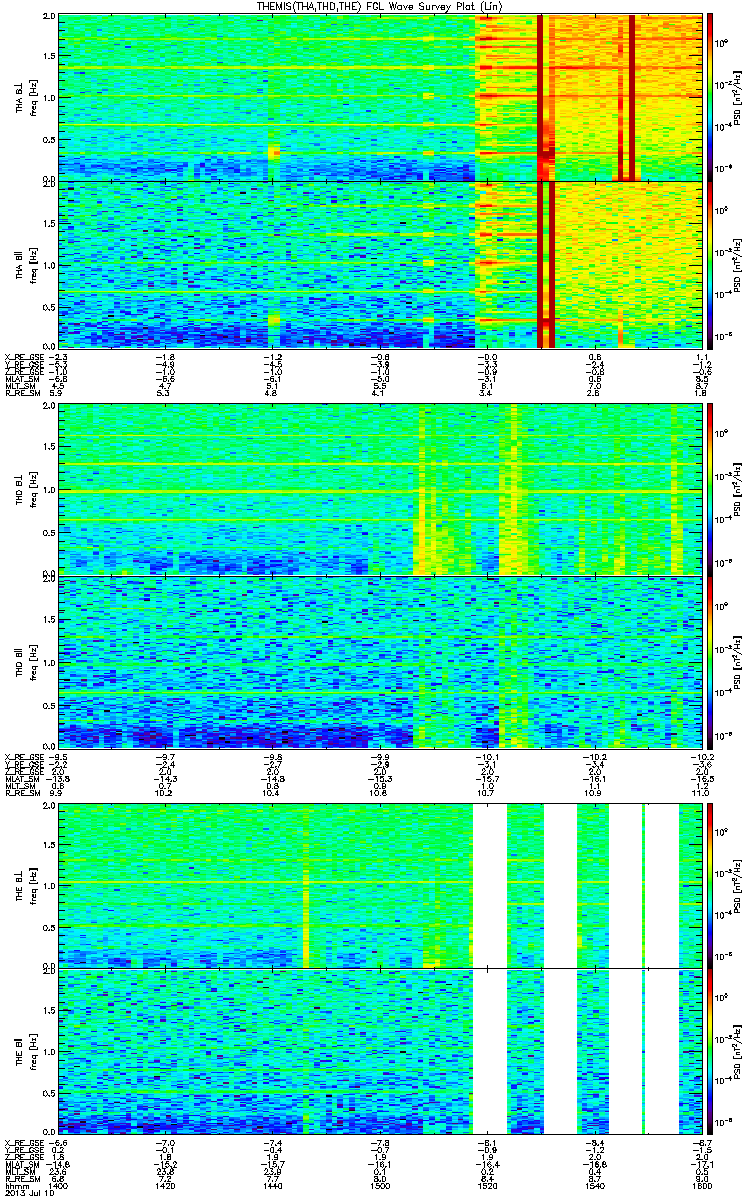The height and width of the screenshot is (1200, 750).
Task: Click the '1.0' frequency tick of THD B∥ panel
Action: pyautogui.click(x=49, y=661)
